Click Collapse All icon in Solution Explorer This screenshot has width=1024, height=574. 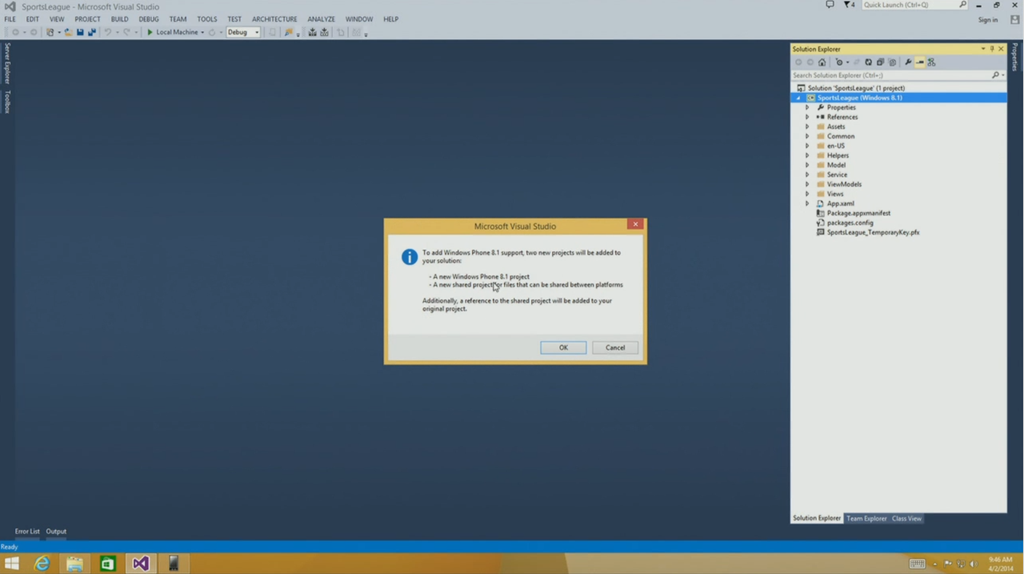tap(880, 62)
